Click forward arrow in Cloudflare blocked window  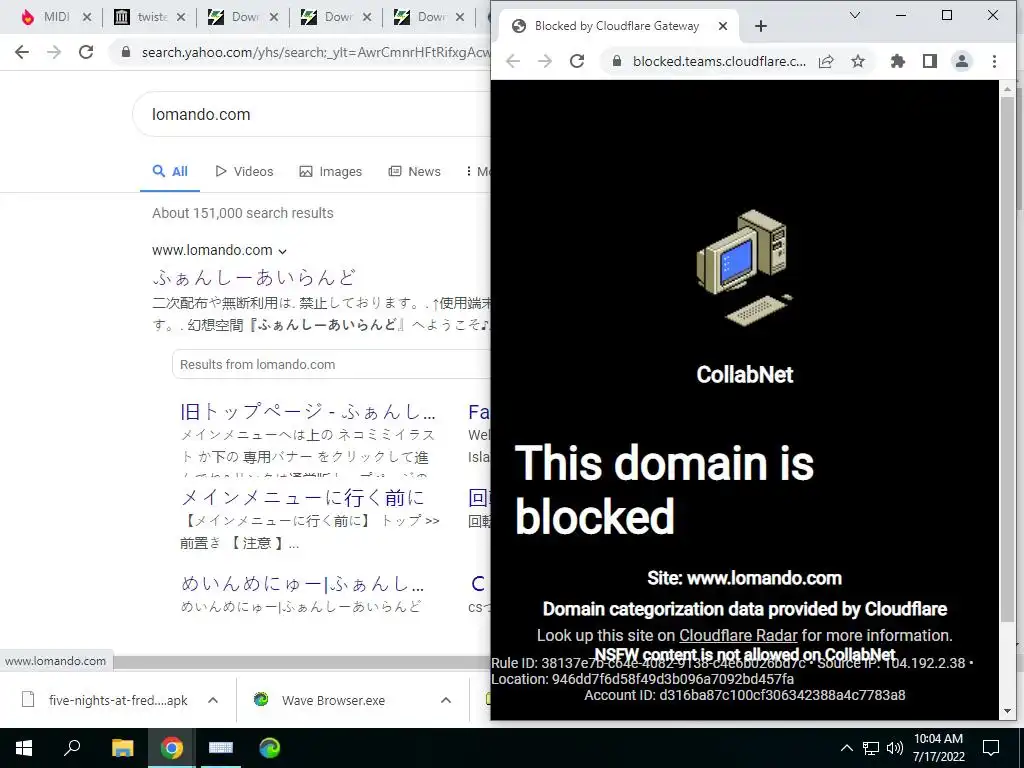pyautogui.click(x=545, y=61)
